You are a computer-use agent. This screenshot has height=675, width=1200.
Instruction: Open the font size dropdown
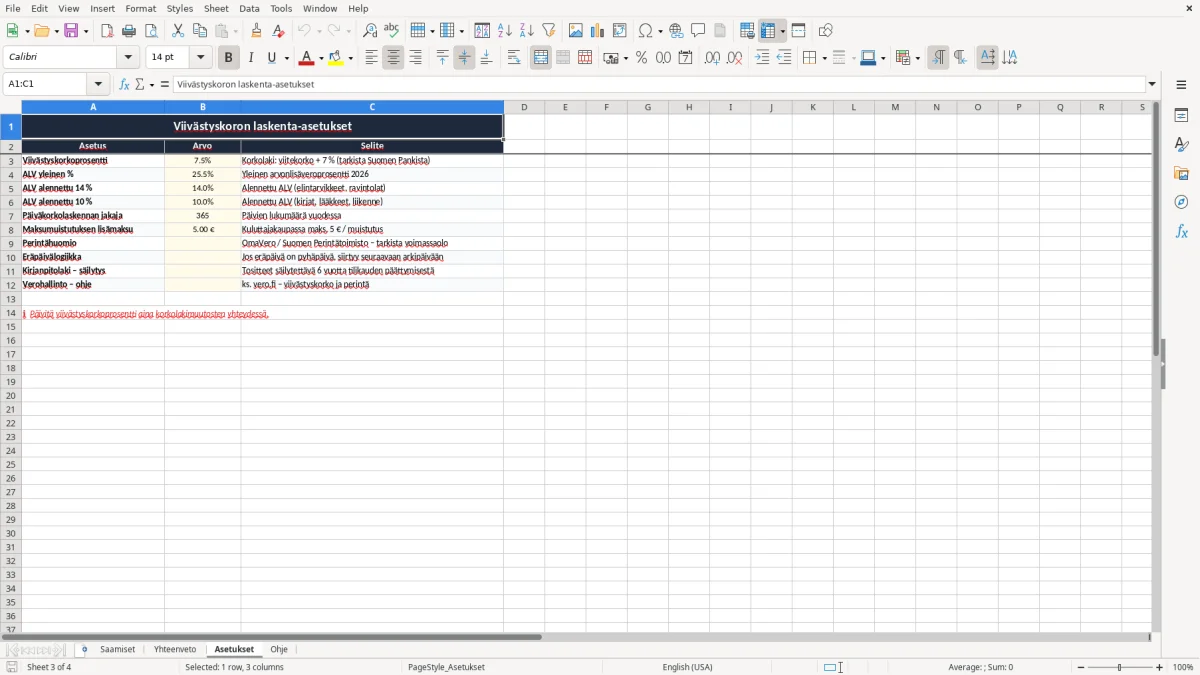(201, 58)
